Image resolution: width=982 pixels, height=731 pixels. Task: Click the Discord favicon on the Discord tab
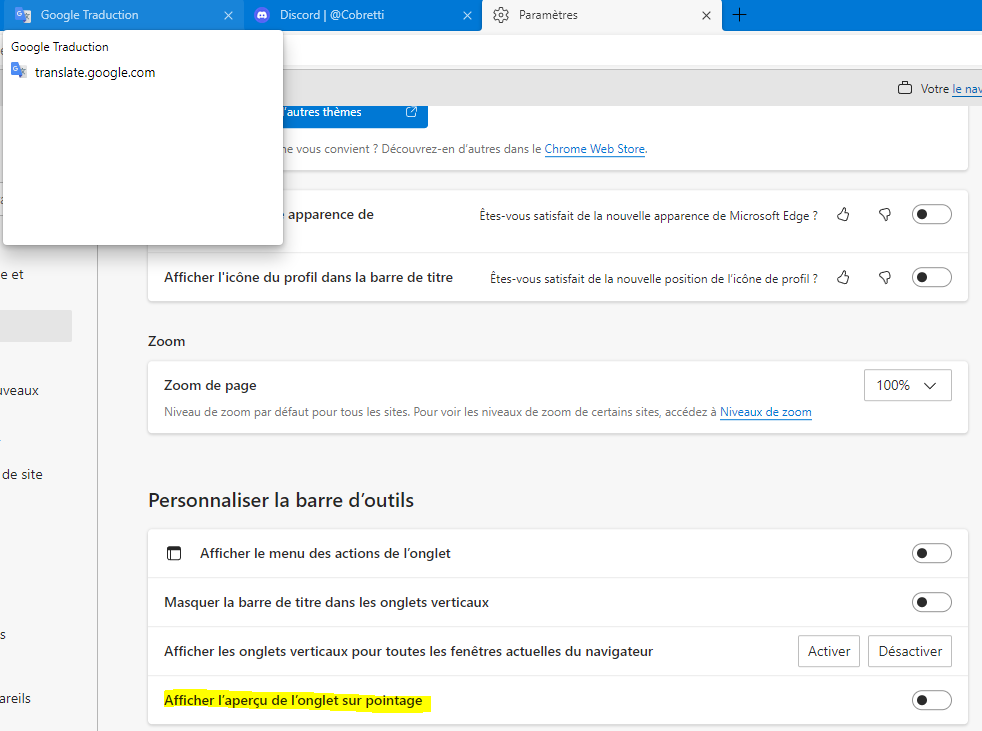point(261,15)
